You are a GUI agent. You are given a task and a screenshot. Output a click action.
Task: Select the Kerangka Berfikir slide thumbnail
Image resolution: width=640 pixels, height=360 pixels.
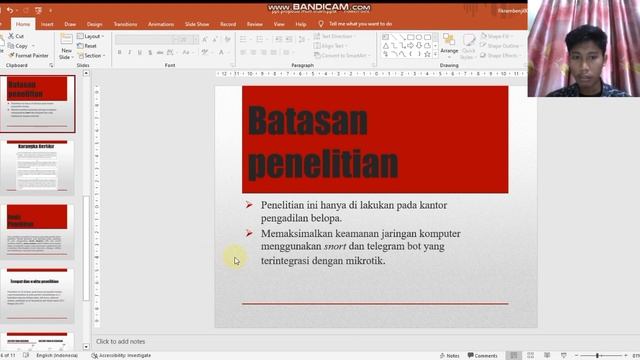[x=37, y=167]
